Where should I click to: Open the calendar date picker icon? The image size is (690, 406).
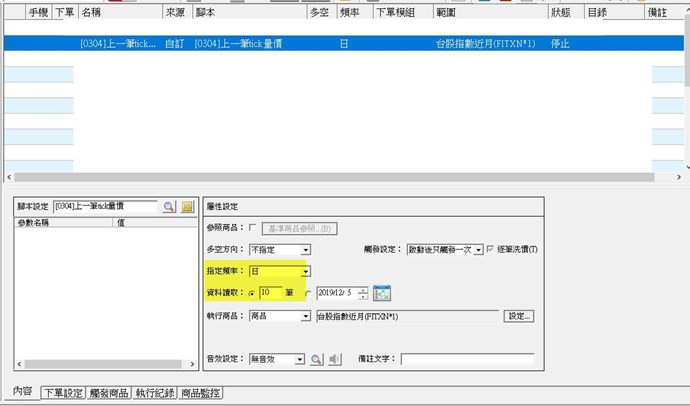point(381,293)
